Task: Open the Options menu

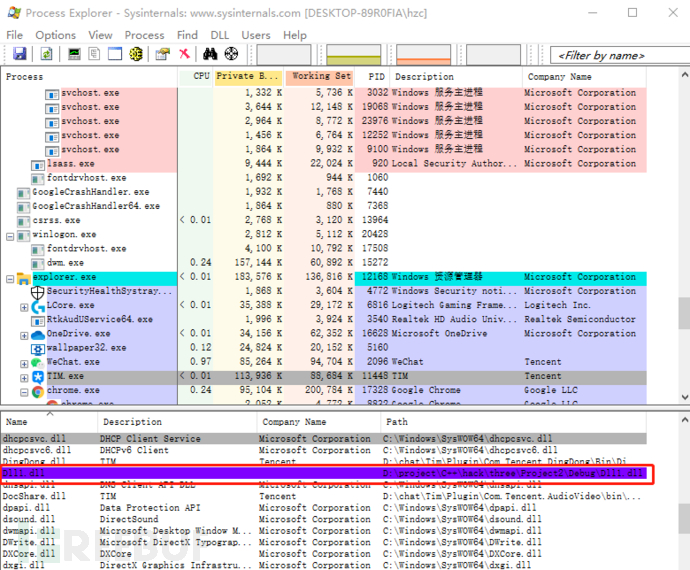Action: (55, 35)
